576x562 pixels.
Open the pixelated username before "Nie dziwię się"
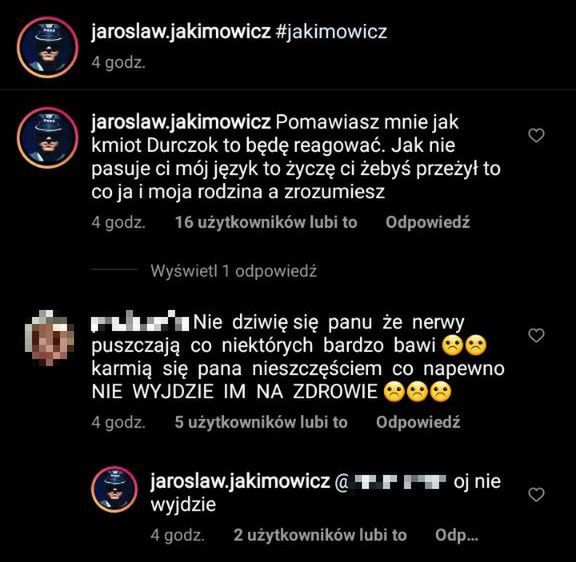pyautogui.click(x=140, y=322)
